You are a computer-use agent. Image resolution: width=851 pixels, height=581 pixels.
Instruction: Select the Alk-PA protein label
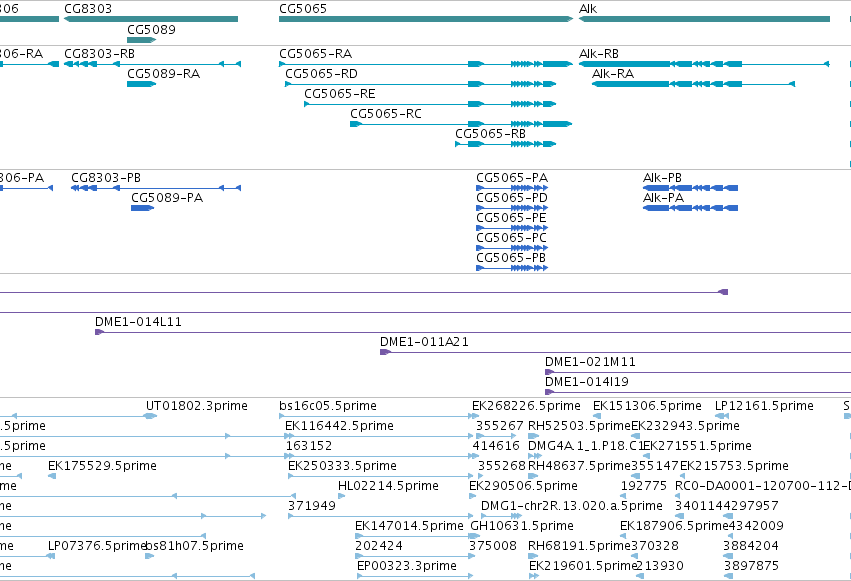pos(663,198)
